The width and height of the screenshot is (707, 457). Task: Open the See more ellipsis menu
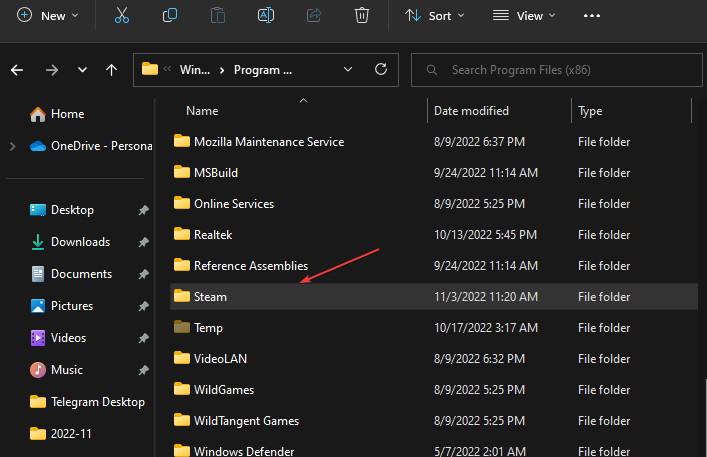point(592,16)
